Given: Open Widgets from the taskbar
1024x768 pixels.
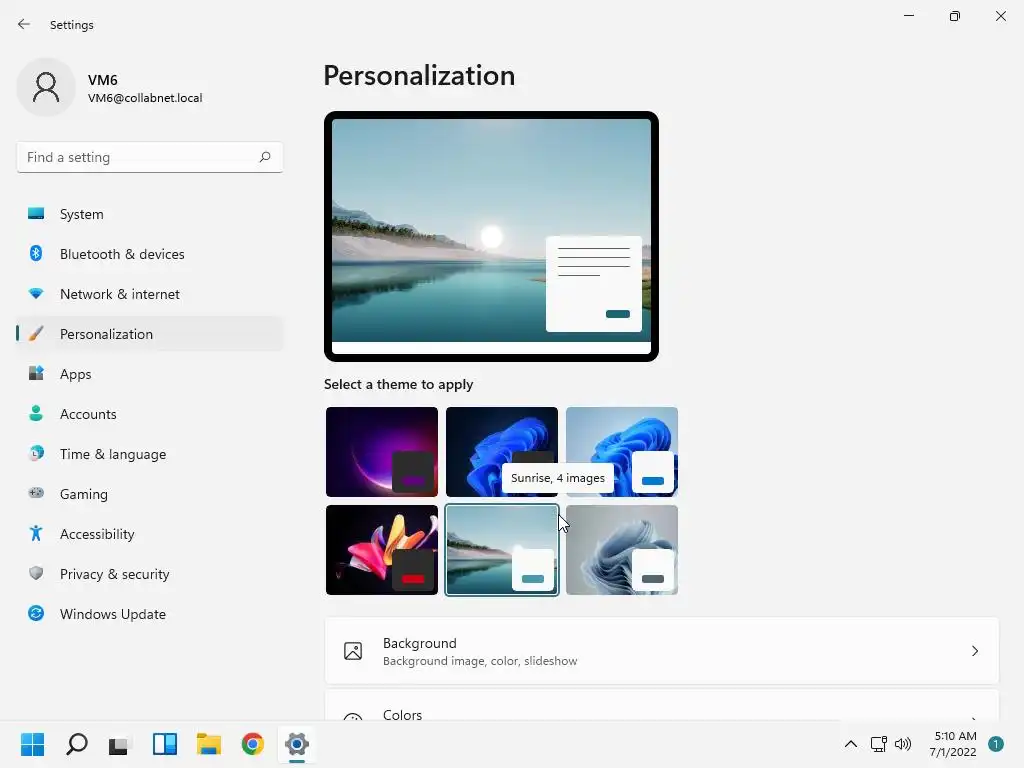Looking at the screenshot, I should [x=165, y=744].
